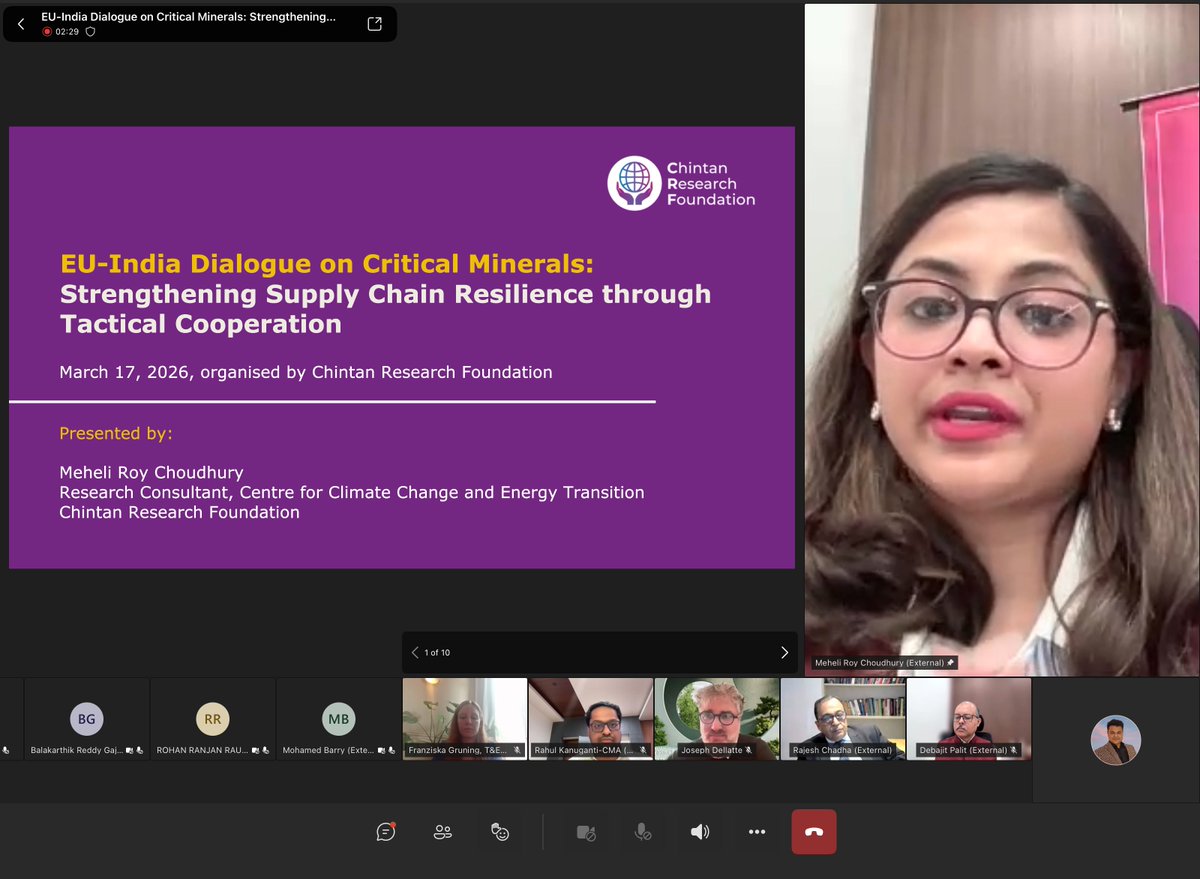Select Franziska Gruning video tile

click(465, 719)
